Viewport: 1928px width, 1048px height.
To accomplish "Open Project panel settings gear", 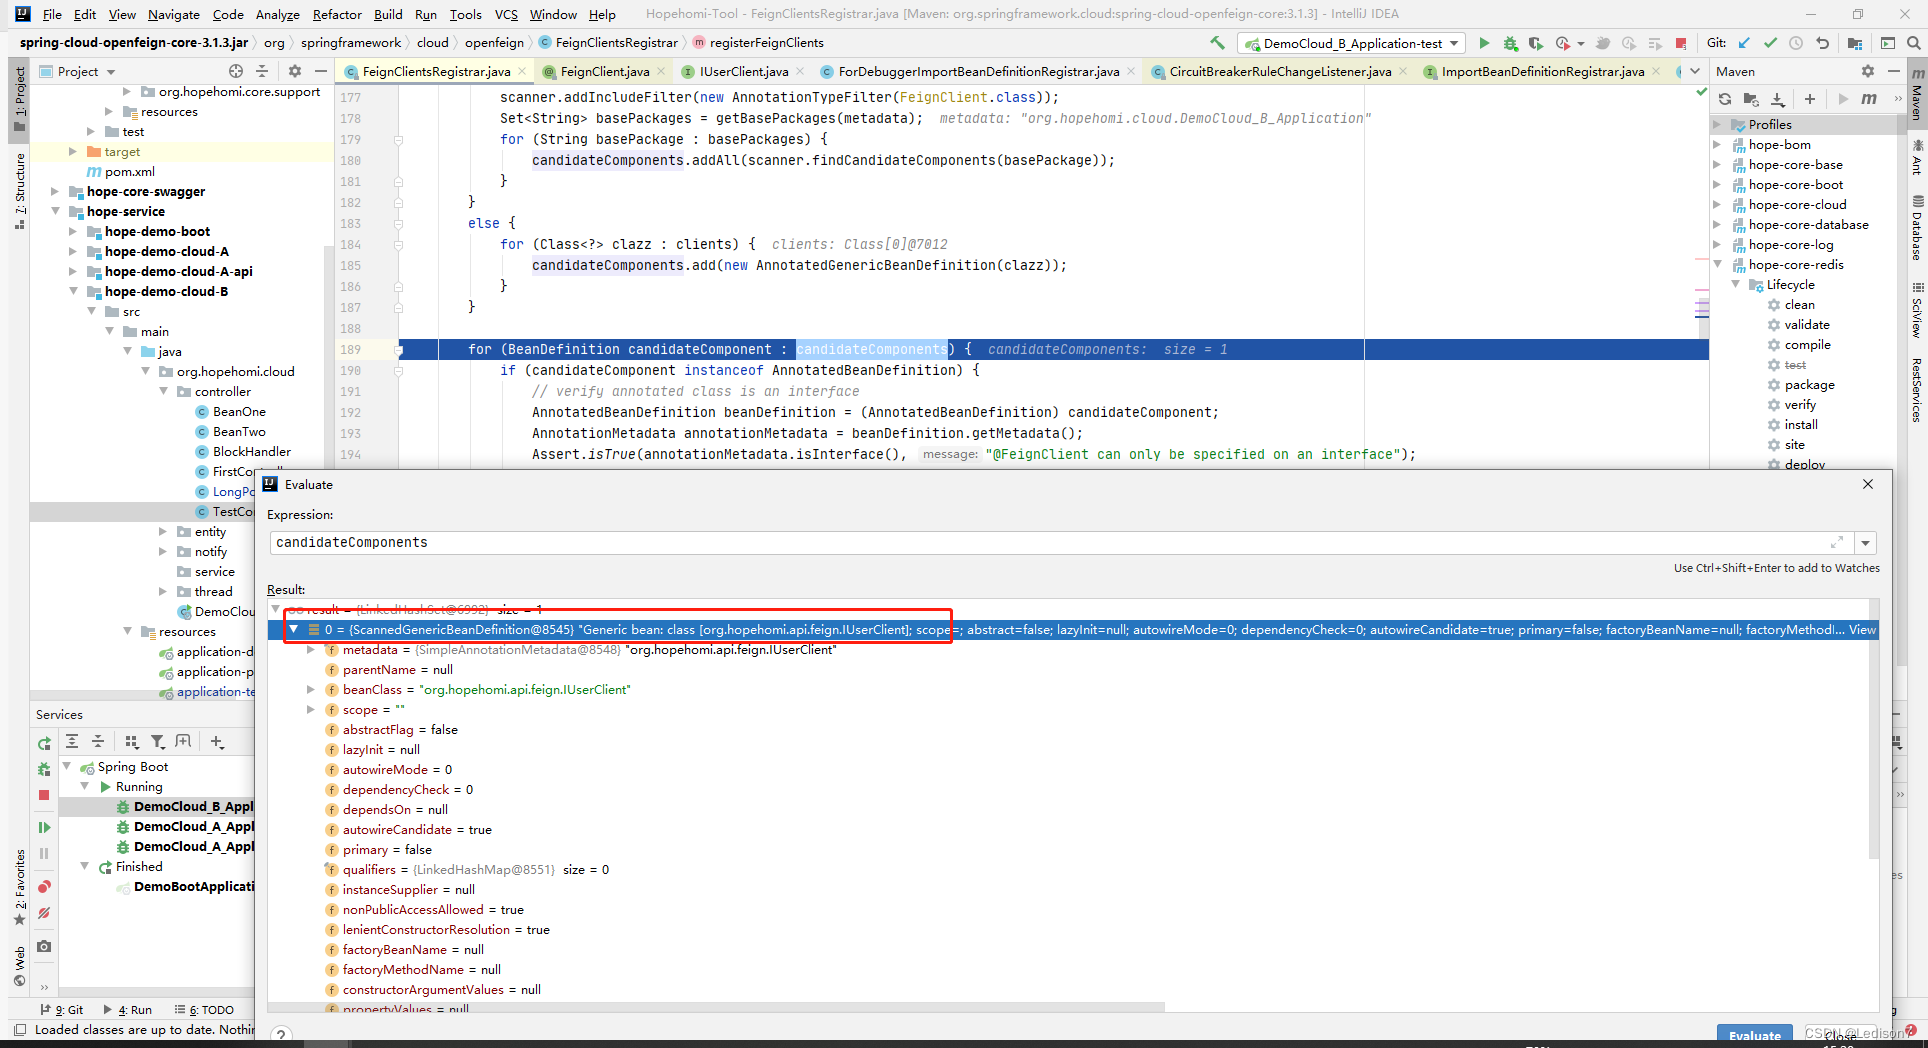I will (x=294, y=71).
